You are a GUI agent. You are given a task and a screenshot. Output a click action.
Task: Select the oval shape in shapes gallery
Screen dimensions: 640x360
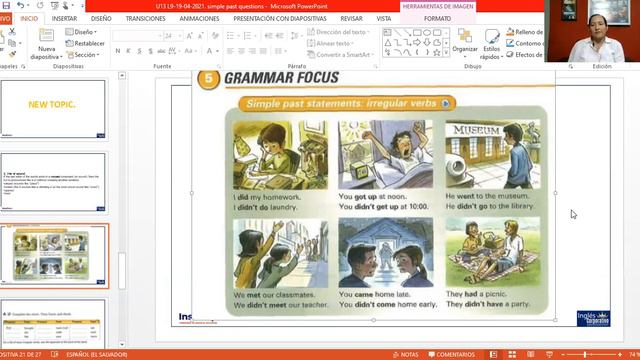coord(427,32)
